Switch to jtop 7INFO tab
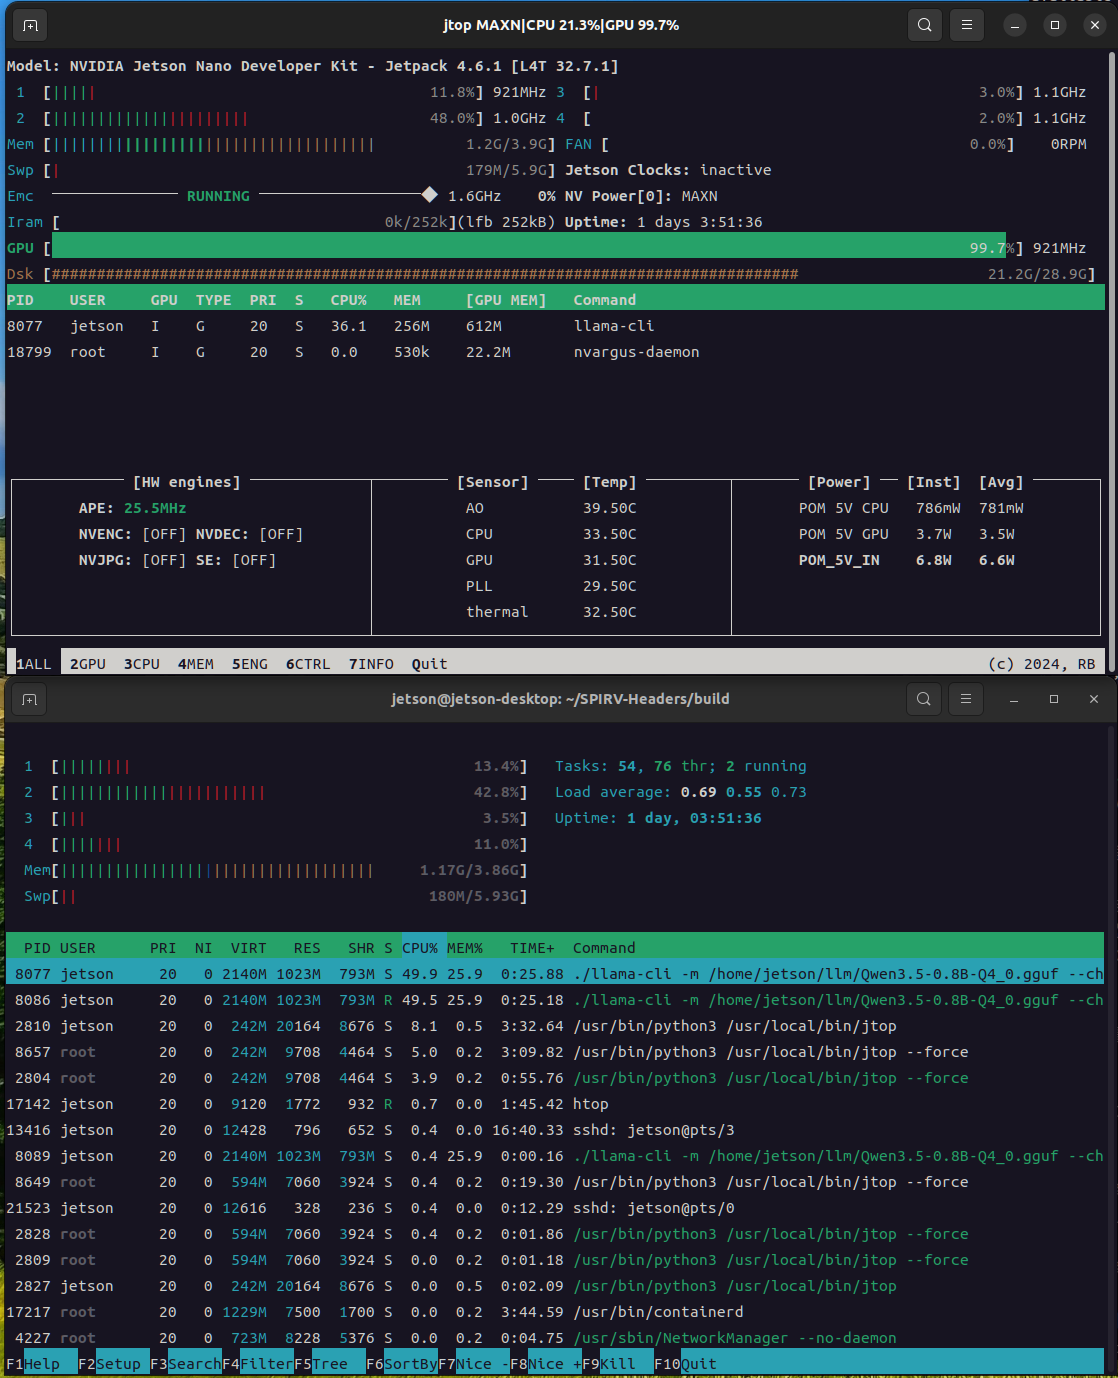The height and width of the screenshot is (1378, 1118). (371, 664)
